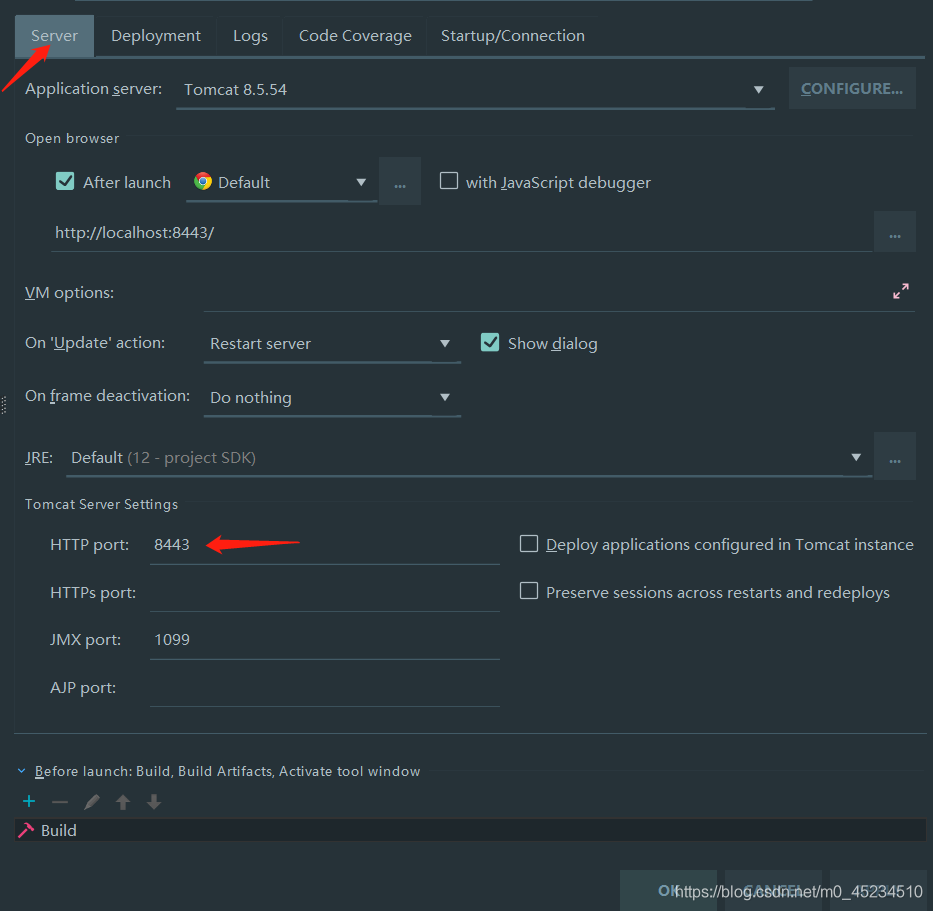Open the On 'Update' action dropdown
Viewport: 933px width, 911px height.
(331, 344)
